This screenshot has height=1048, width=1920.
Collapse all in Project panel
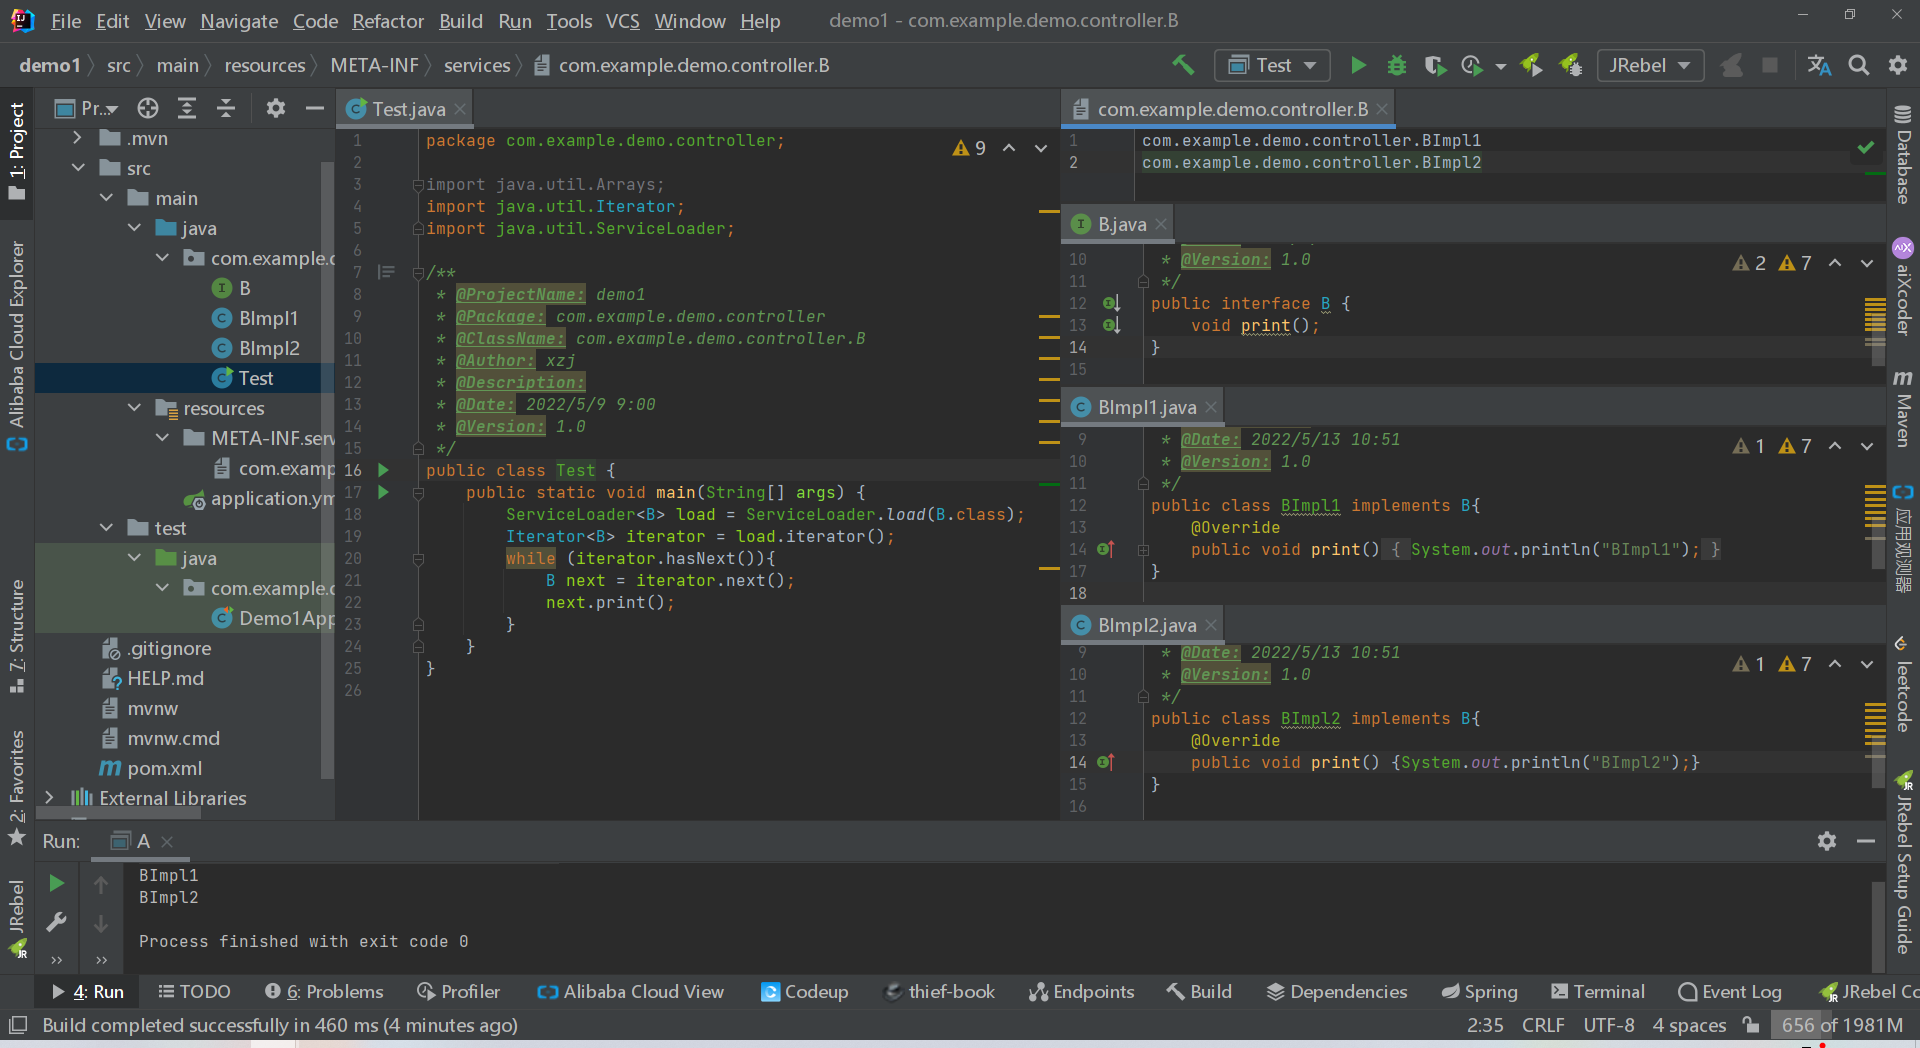coord(226,108)
